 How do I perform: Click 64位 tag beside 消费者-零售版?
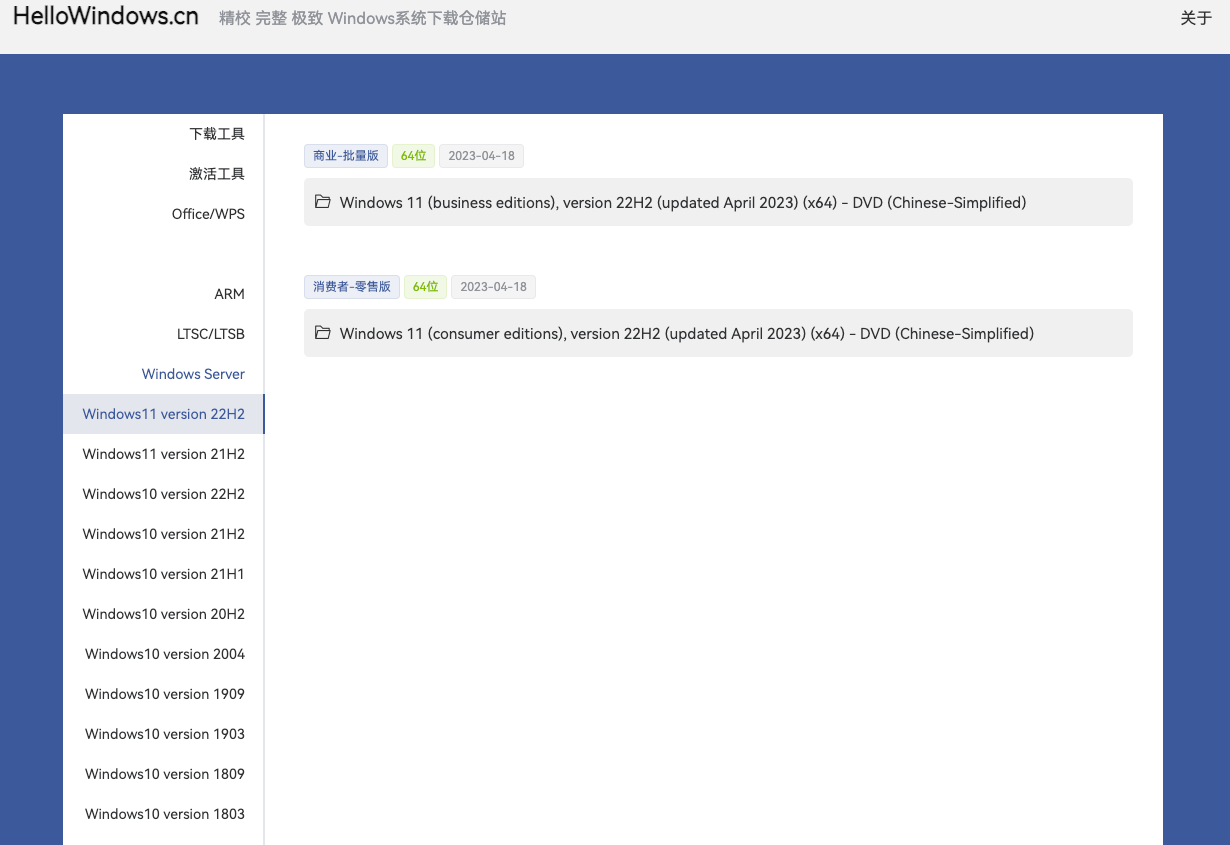[425, 287]
